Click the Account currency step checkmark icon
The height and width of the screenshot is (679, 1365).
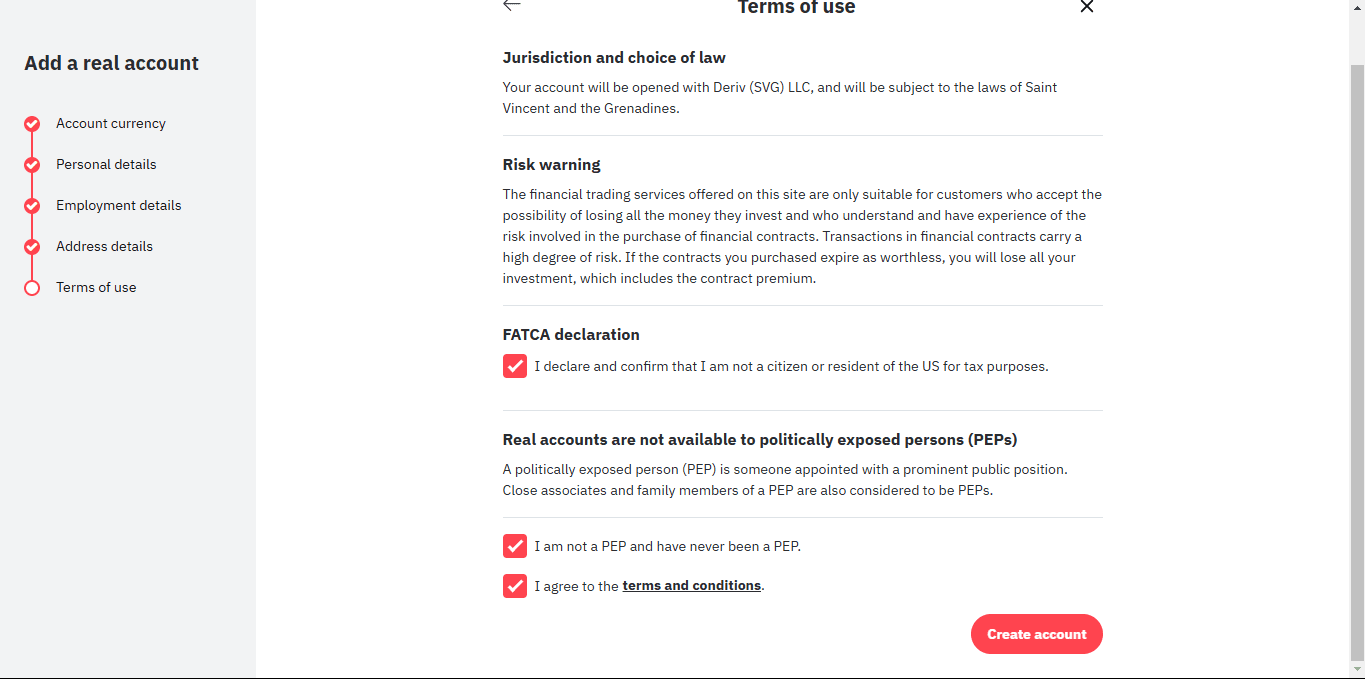point(32,124)
